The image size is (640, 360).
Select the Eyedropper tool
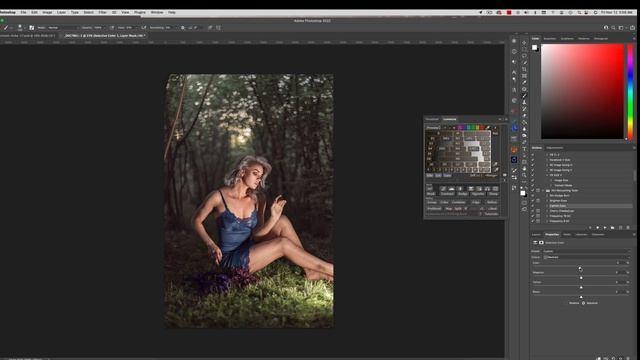coord(524,83)
